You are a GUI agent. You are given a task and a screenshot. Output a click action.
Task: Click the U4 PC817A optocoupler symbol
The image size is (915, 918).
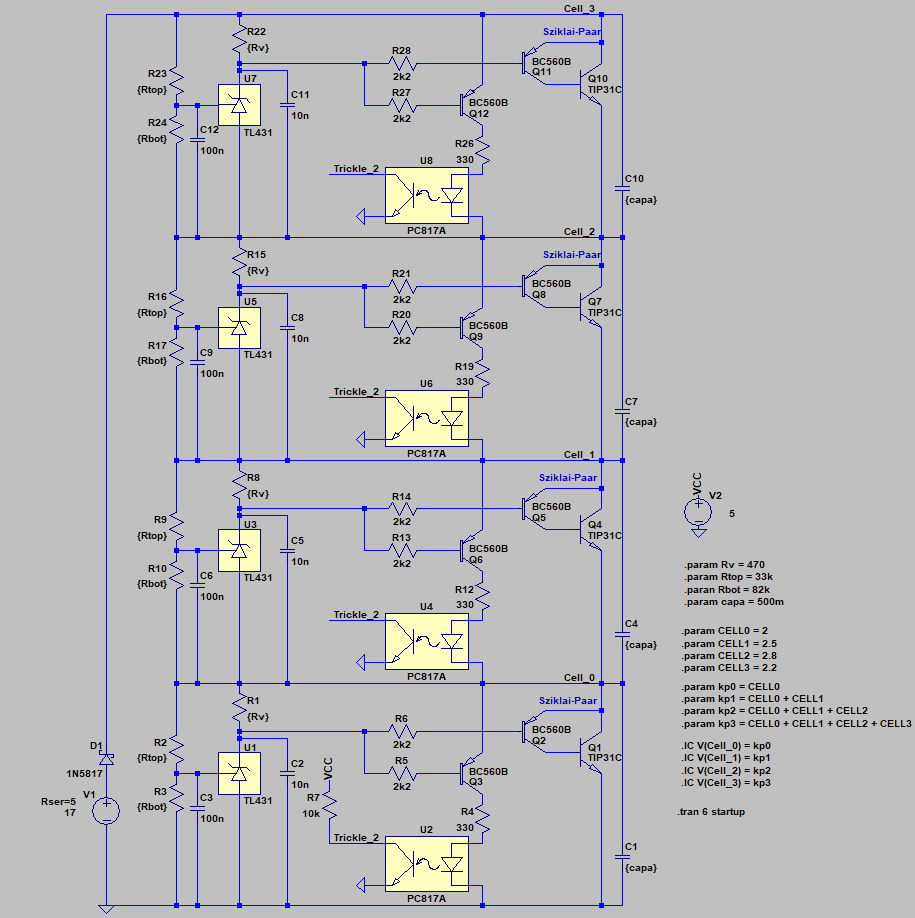(x=427, y=642)
